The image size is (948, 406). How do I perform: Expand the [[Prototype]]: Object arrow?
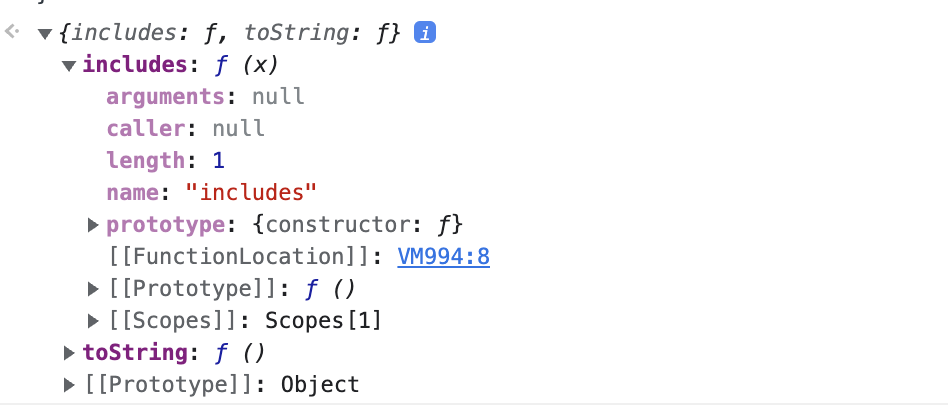tap(69, 385)
